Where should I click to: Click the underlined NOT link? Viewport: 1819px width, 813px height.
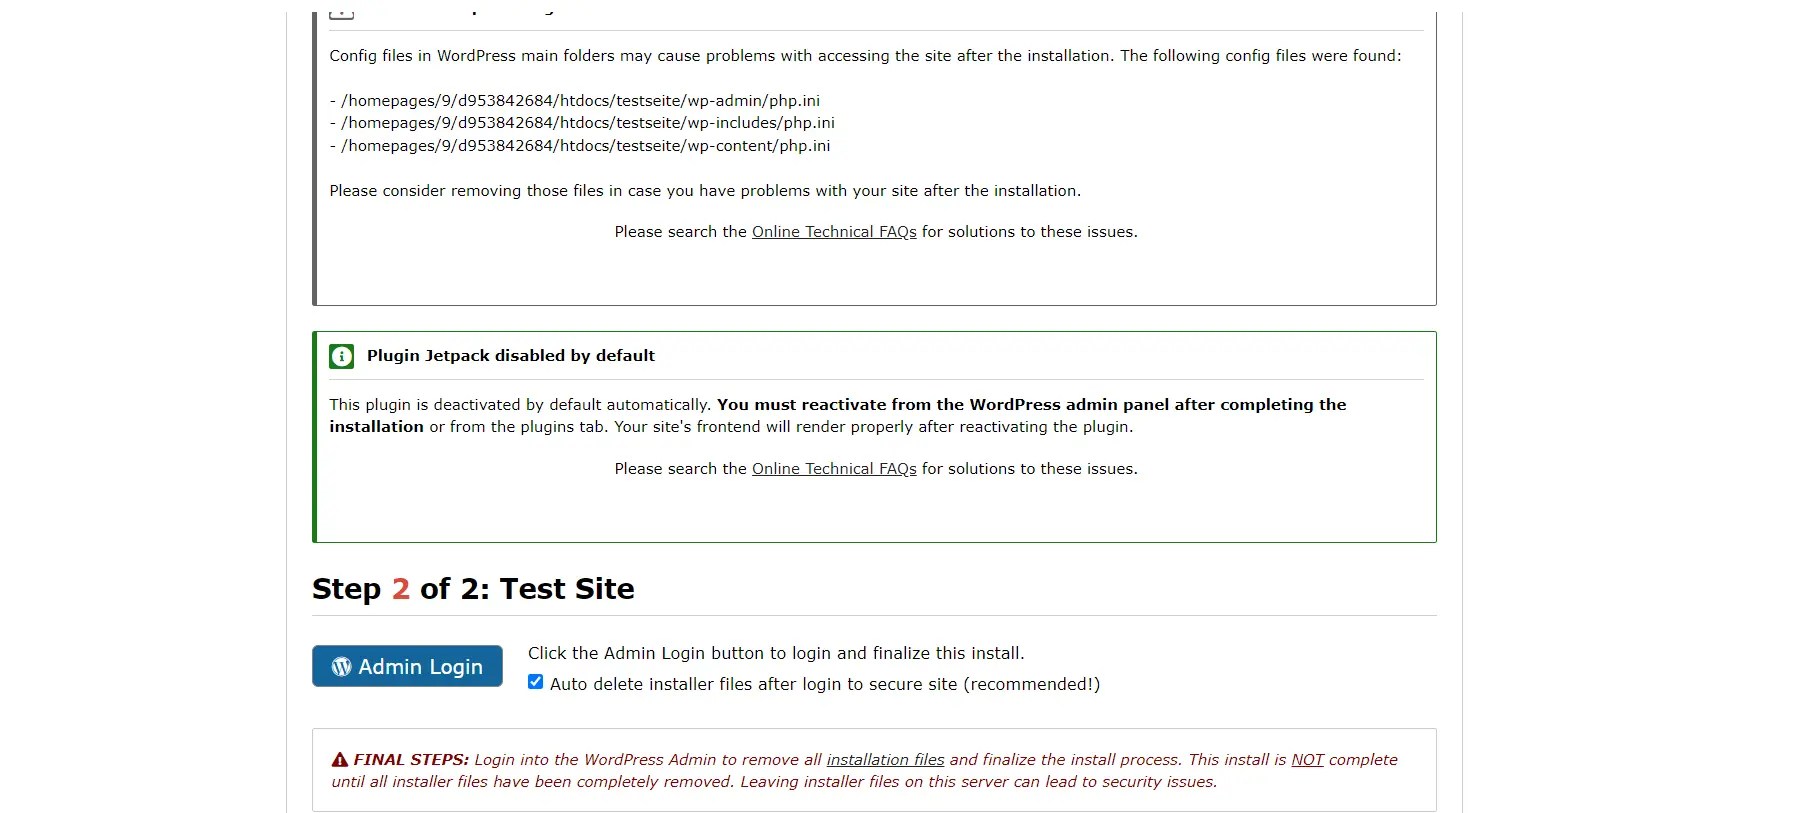[1307, 760]
